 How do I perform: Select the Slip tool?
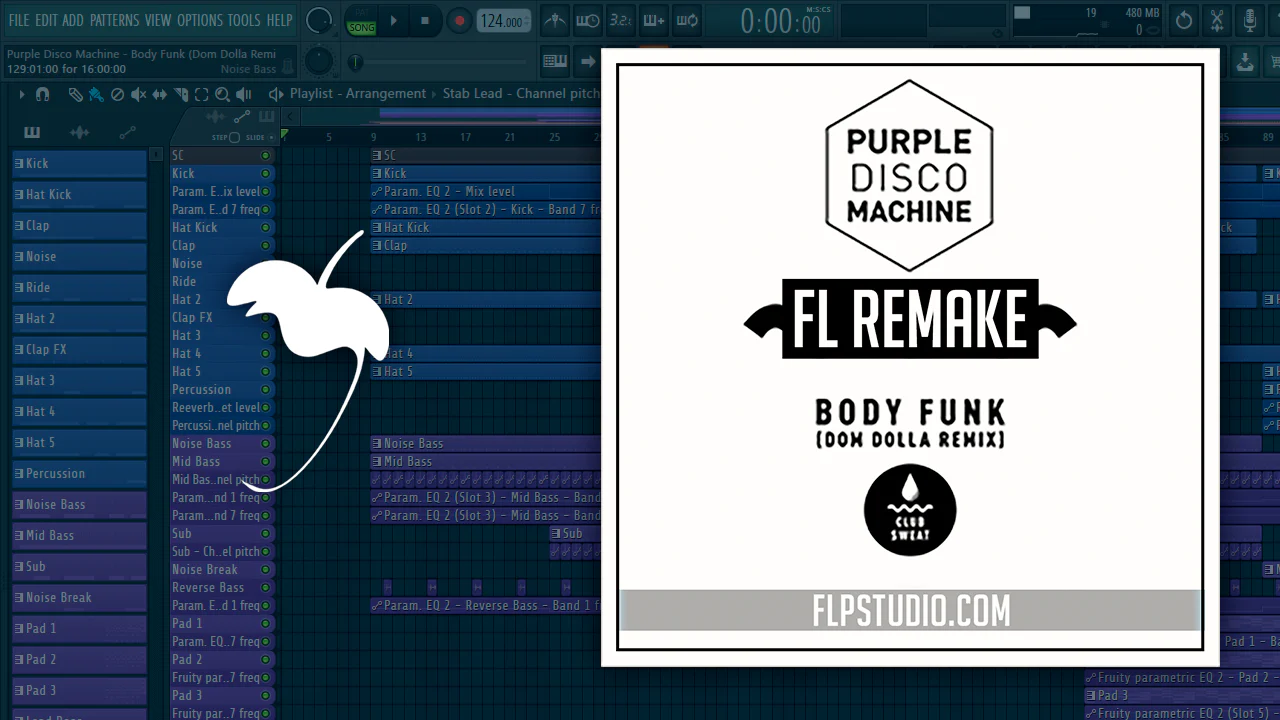159,94
